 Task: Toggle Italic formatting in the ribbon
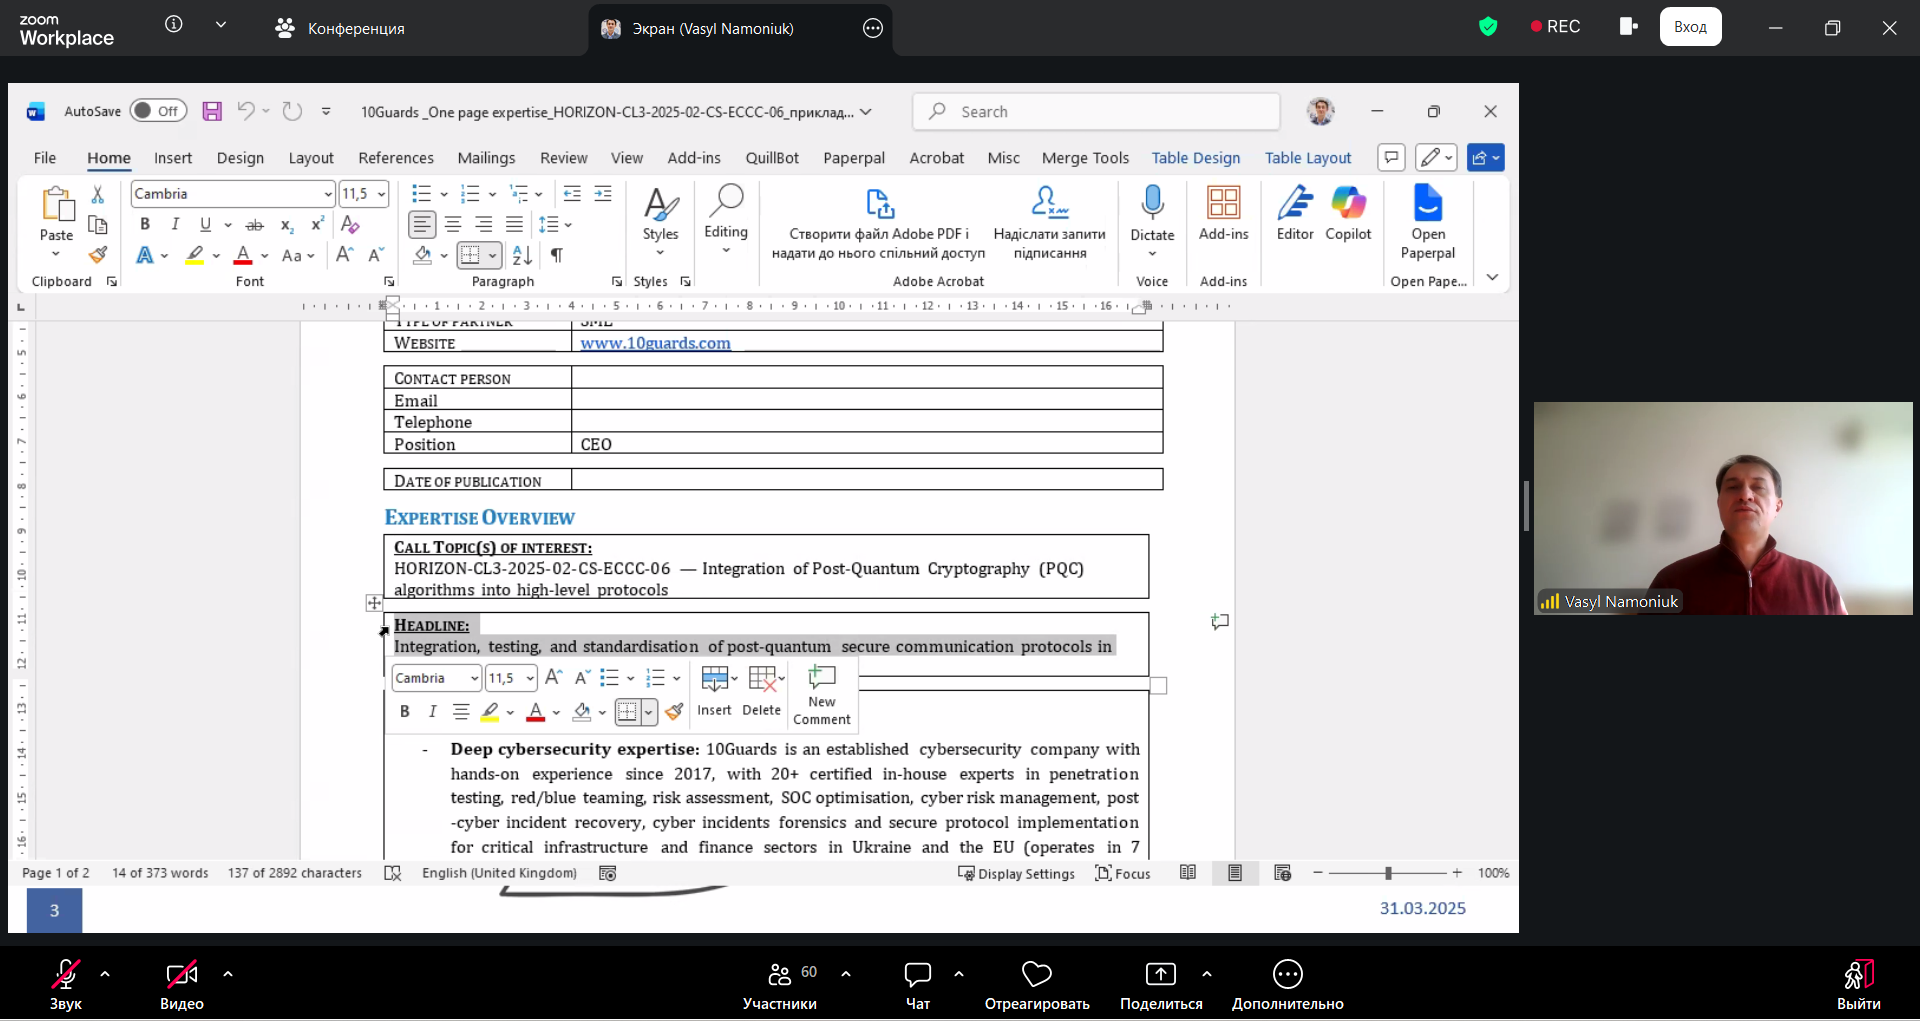(175, 224)
